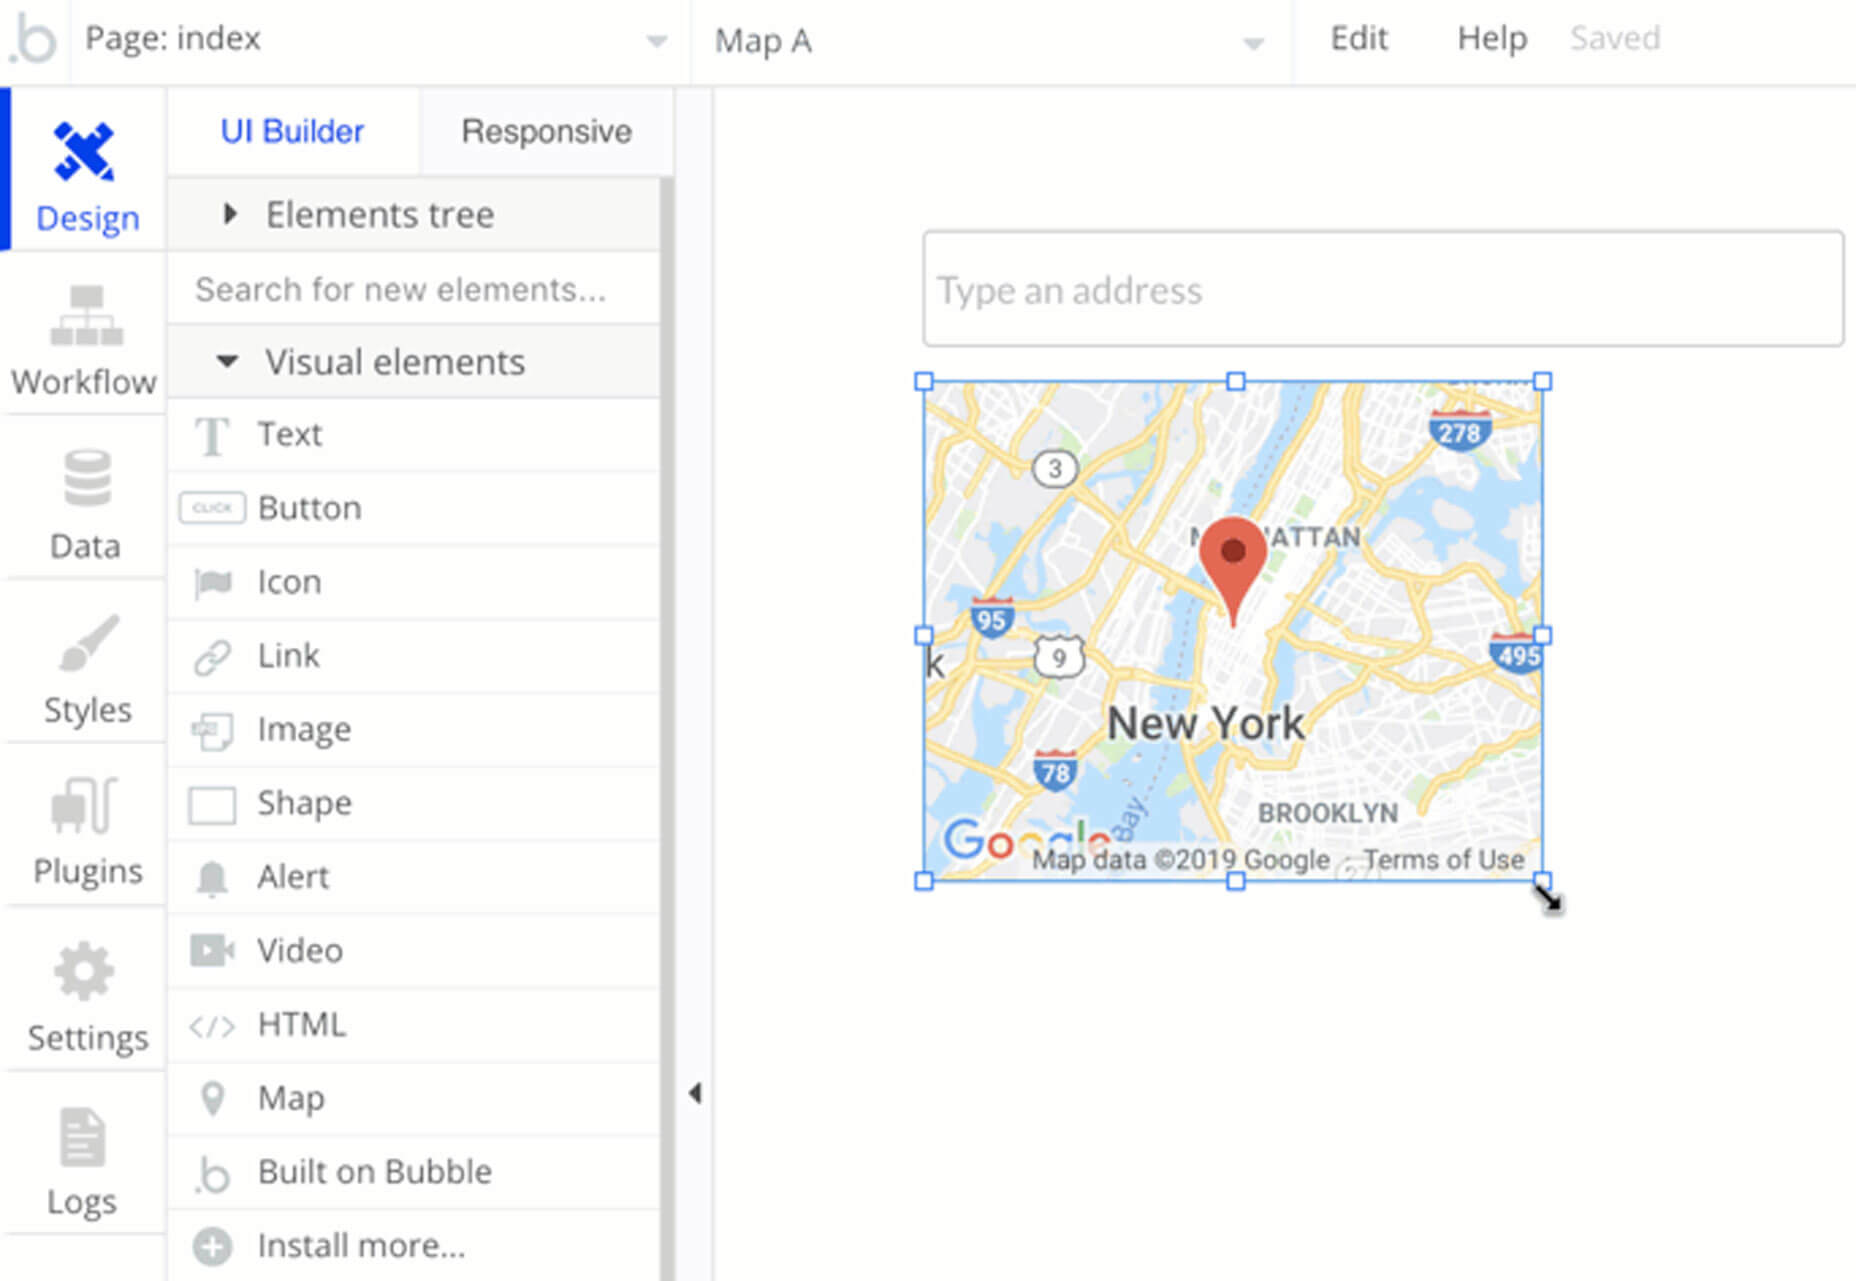
Task: Select the Video camera icon
Action: coord(212,950)
